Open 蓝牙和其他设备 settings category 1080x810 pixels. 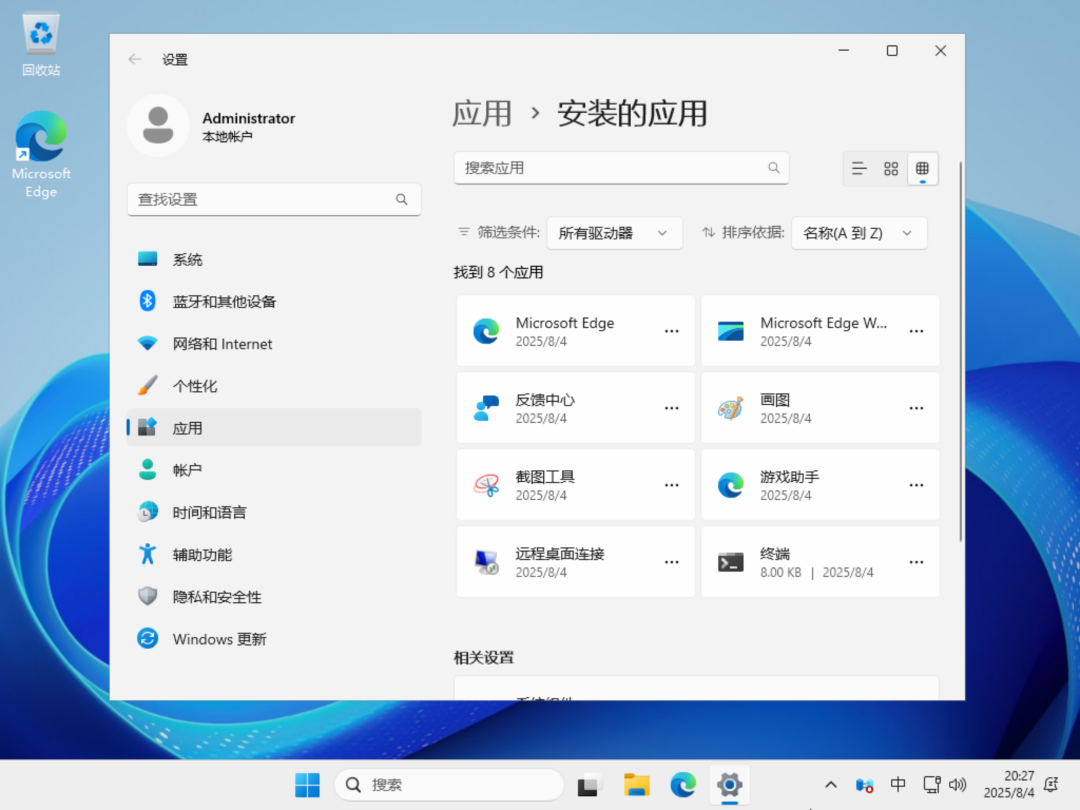(x=274, y=301)
